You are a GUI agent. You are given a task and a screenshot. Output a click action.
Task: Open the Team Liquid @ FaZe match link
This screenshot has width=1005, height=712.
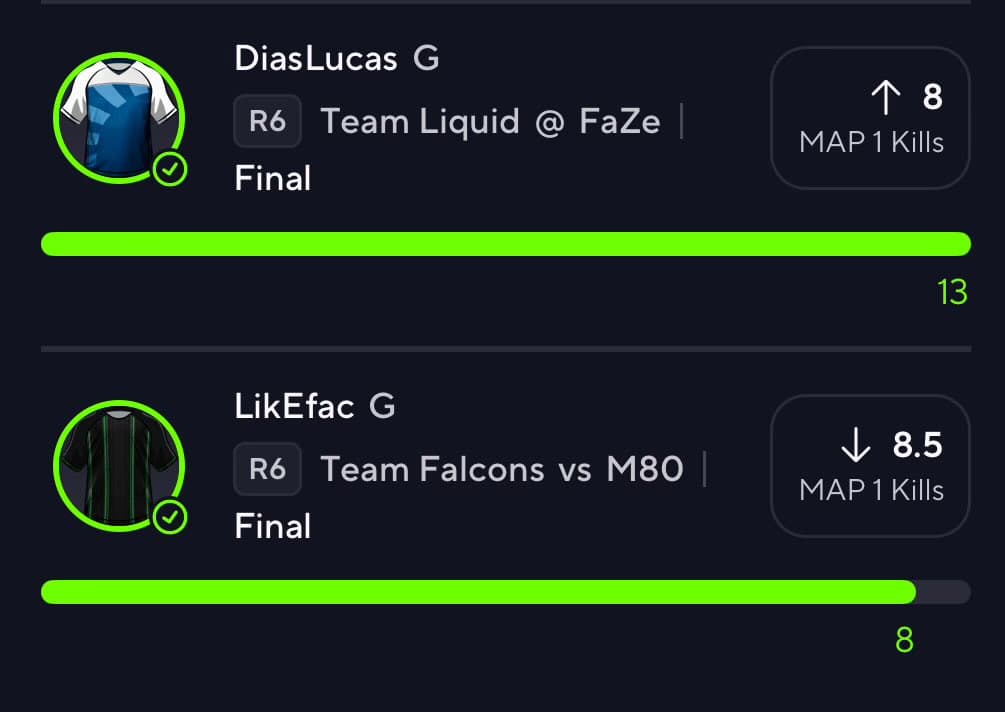pos(489,120)
